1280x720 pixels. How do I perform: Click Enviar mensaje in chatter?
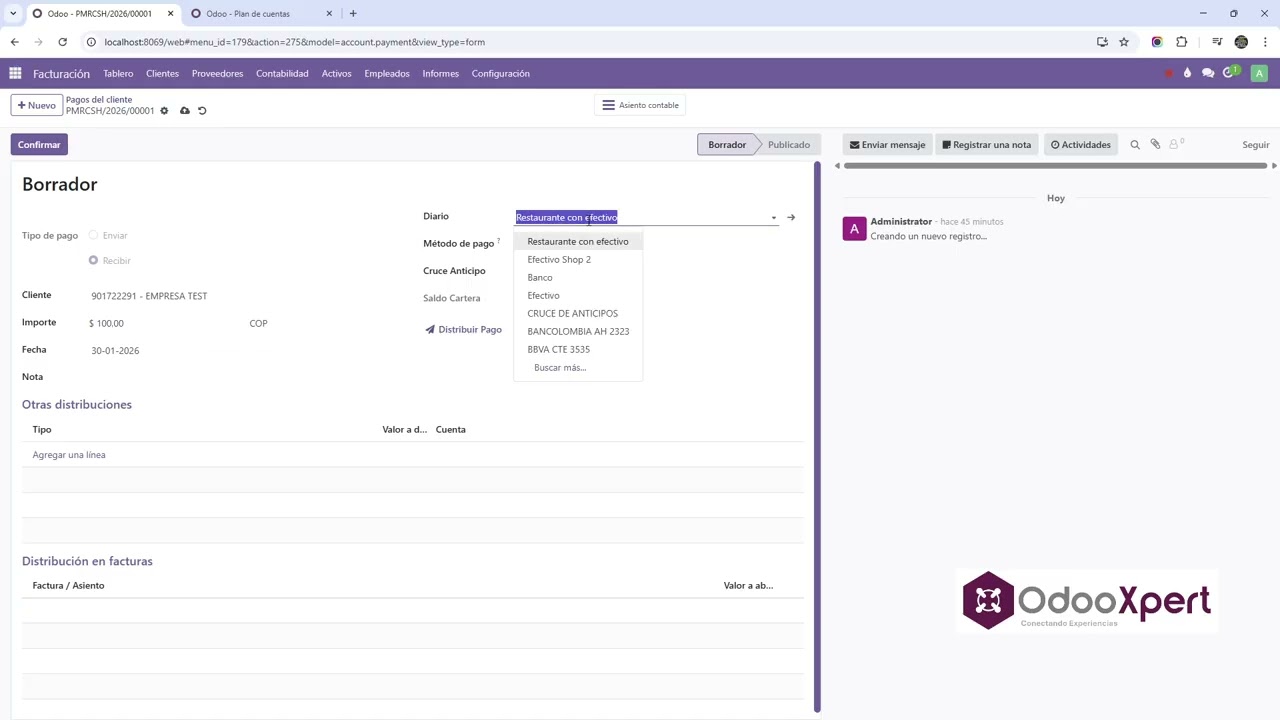click(x=887, y=145)
